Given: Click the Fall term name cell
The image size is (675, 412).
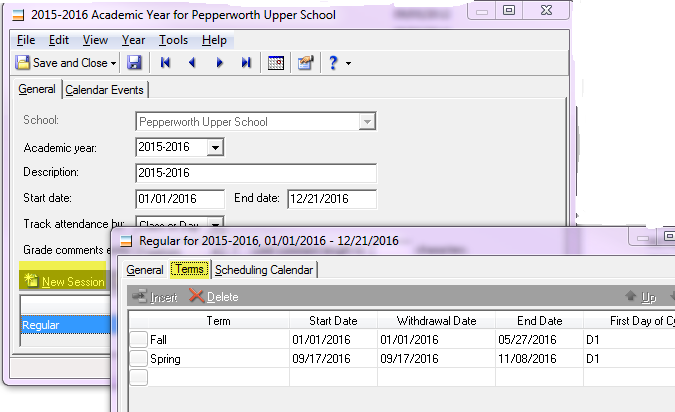Looking at the screenshot, I should 219,340.
